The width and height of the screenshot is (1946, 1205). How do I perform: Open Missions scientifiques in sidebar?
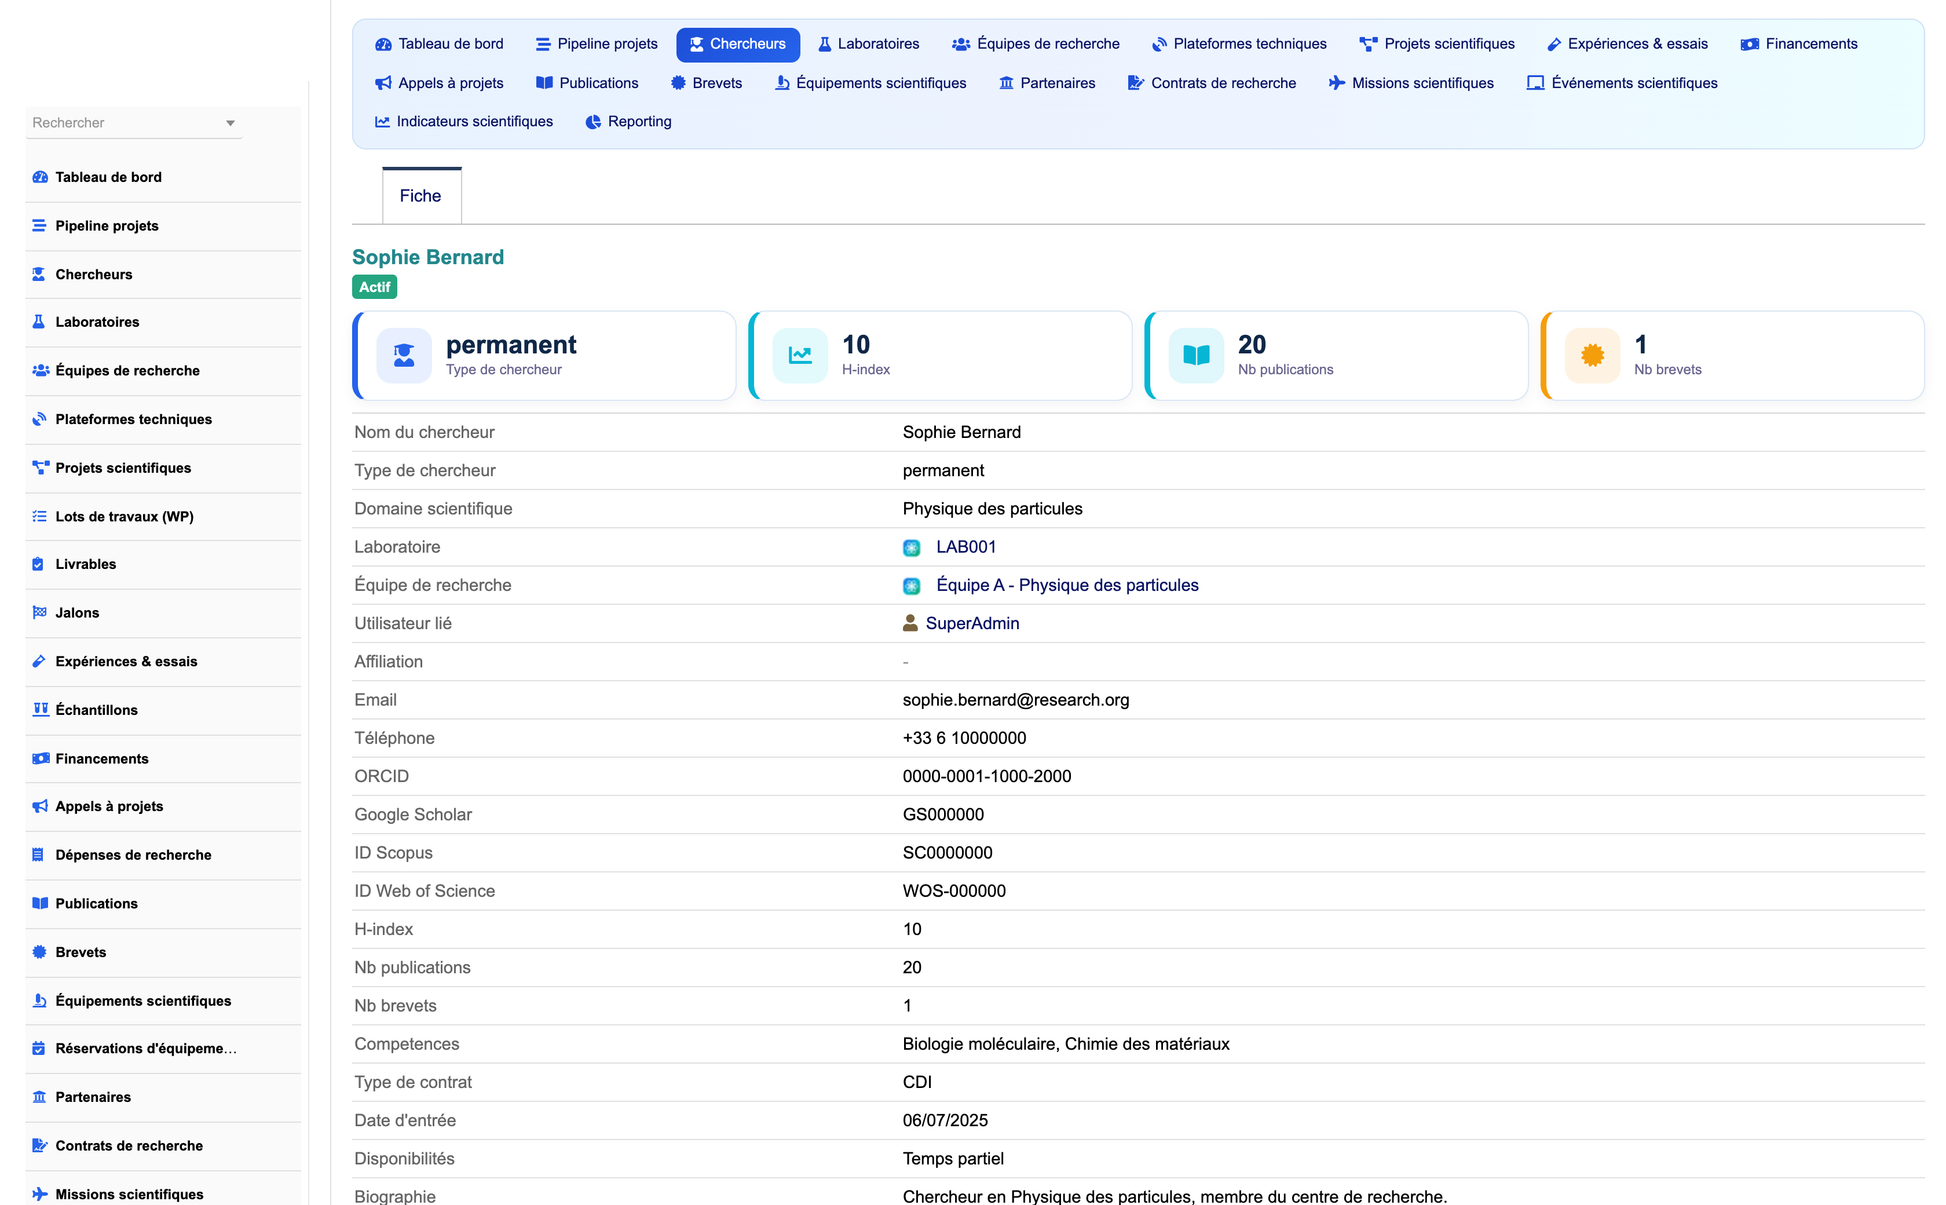129,1194
